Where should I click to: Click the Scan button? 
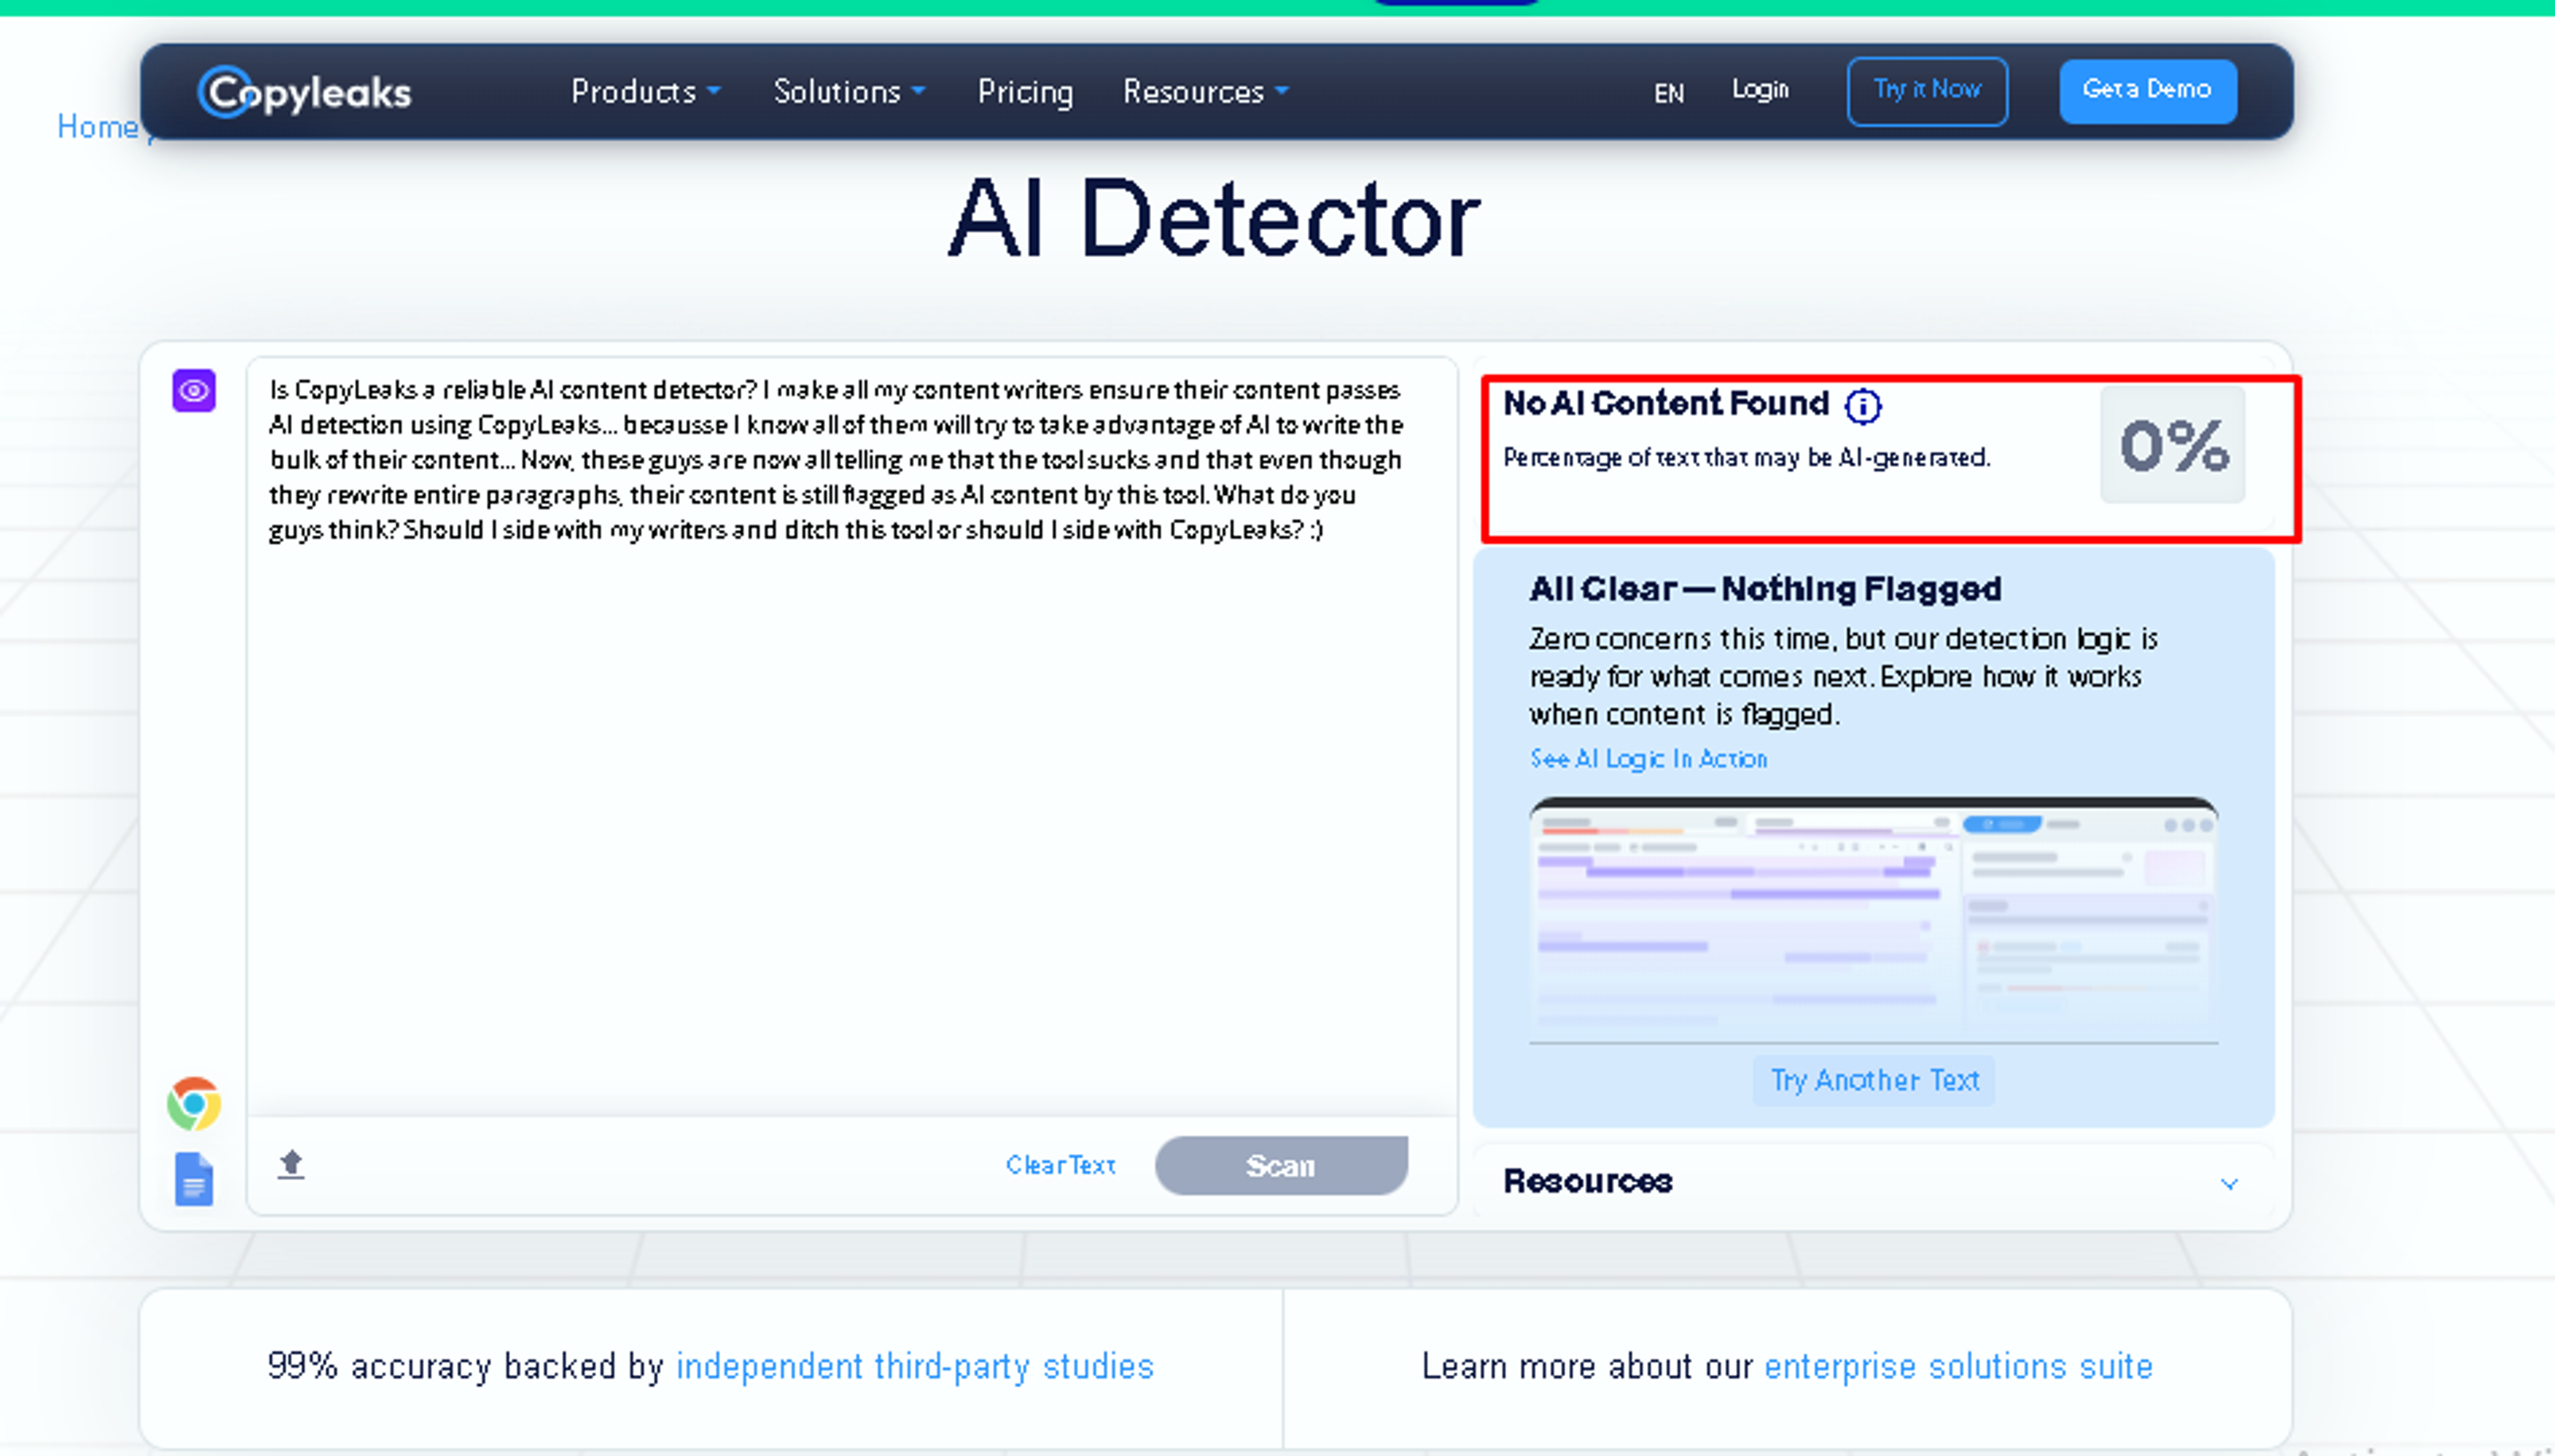(1281, 1165)
